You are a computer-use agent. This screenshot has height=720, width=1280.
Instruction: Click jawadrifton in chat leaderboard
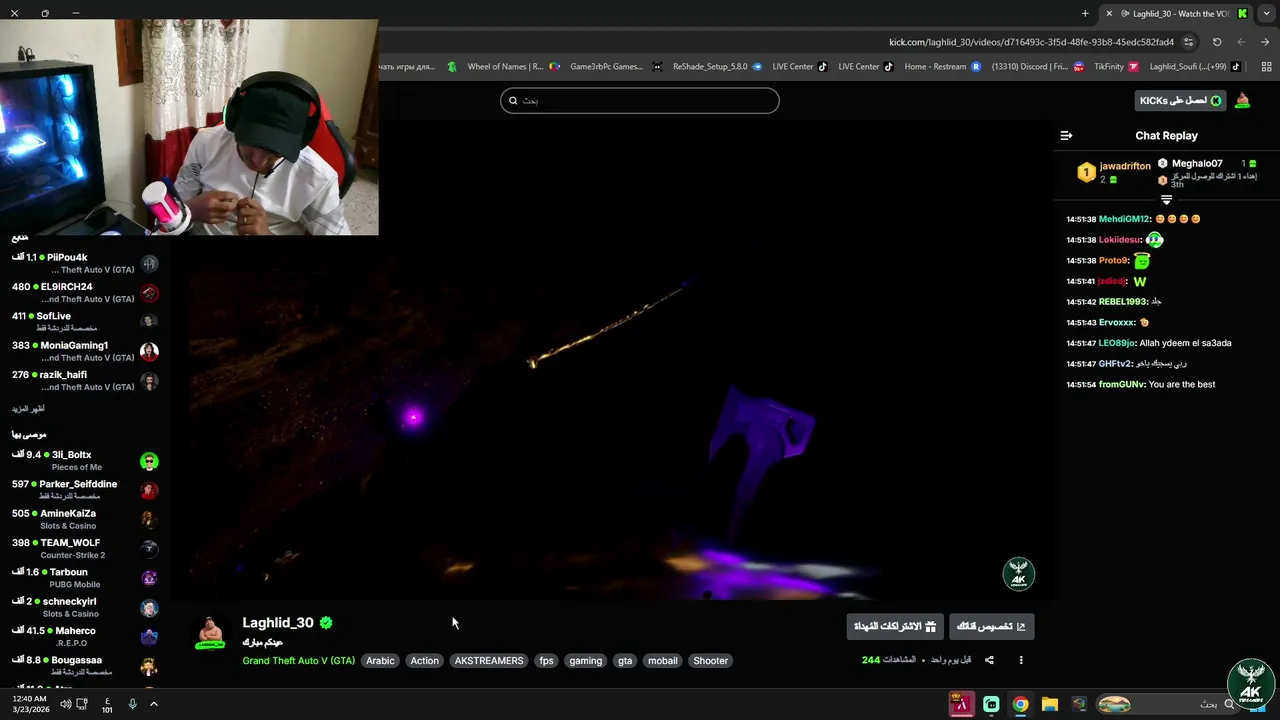click(1125, 166)
